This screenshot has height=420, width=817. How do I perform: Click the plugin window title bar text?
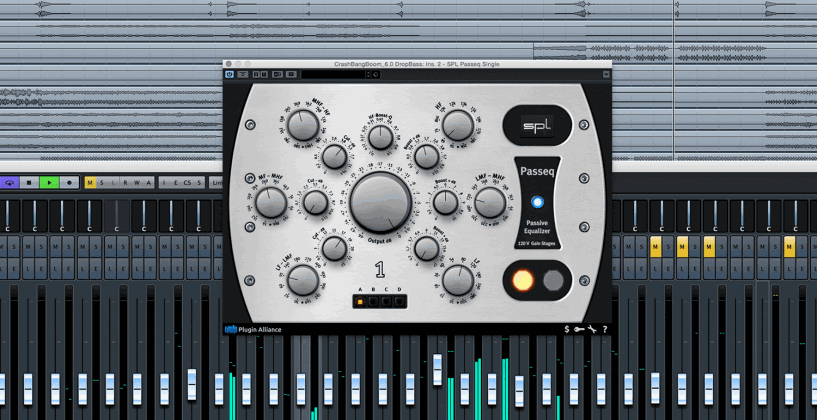point(416,64)
